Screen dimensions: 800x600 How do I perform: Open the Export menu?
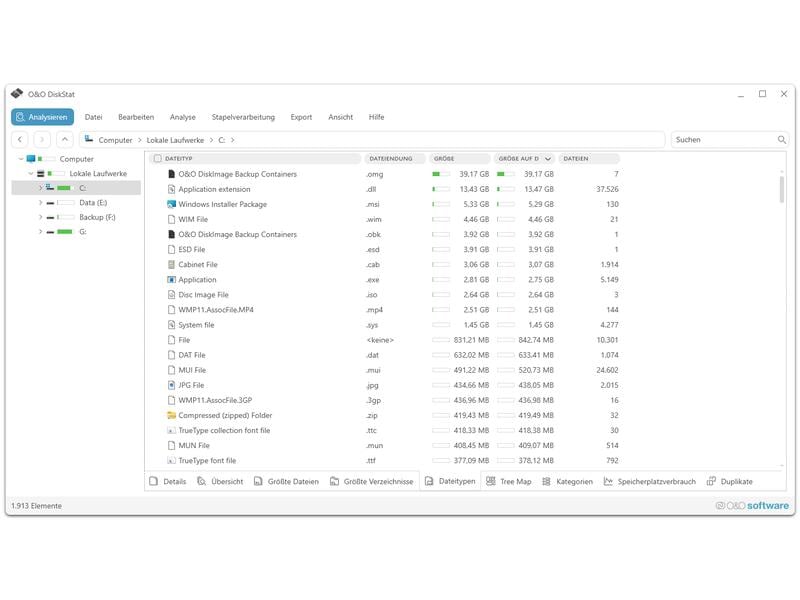(301, 117)
